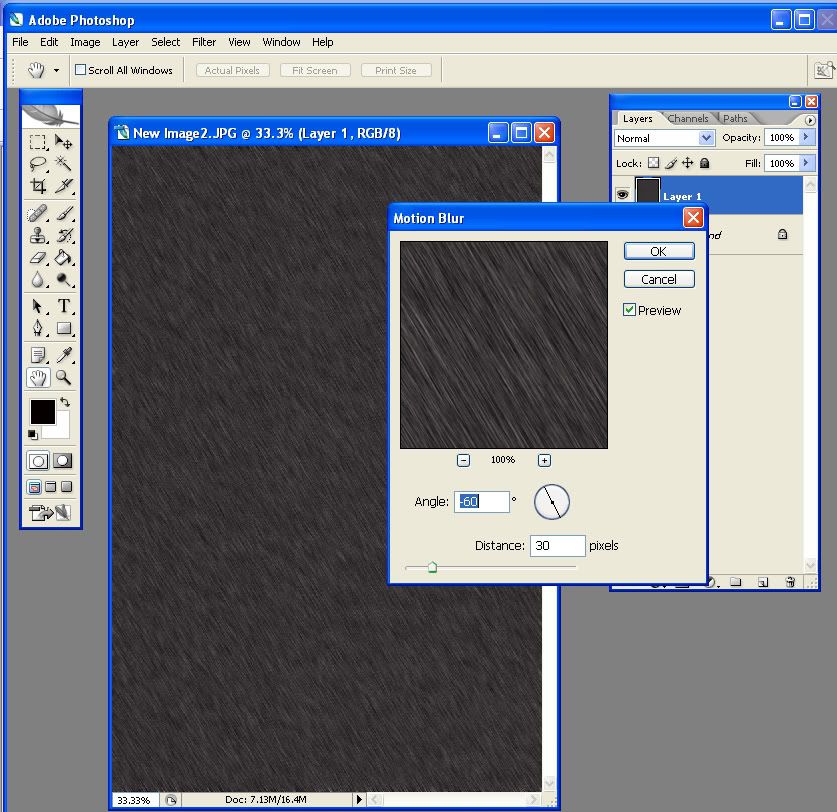Expand the Opacity slider arrow
The height and width of the screenshot is (812, 837).
pyautogui.click(x=808, y=138)
